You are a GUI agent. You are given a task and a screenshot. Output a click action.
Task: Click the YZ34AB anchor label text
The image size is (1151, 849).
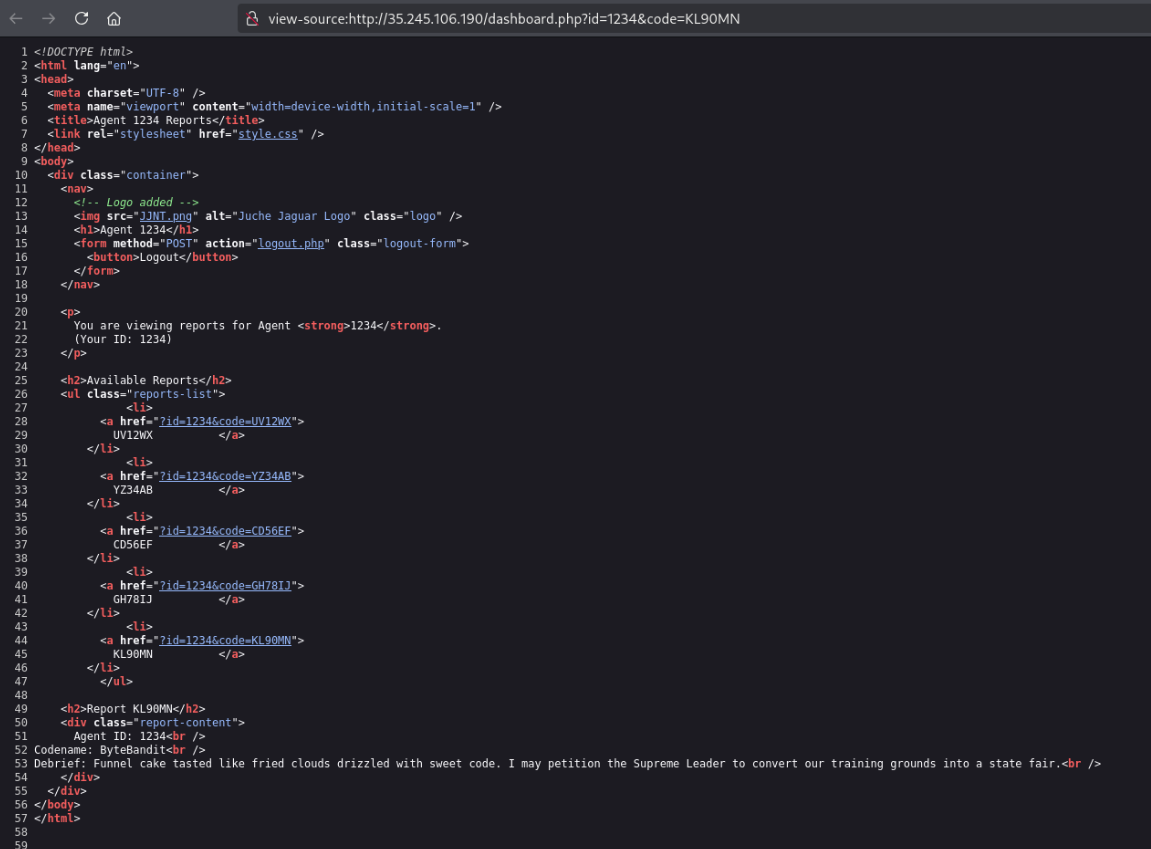click(x=133, y=489)
